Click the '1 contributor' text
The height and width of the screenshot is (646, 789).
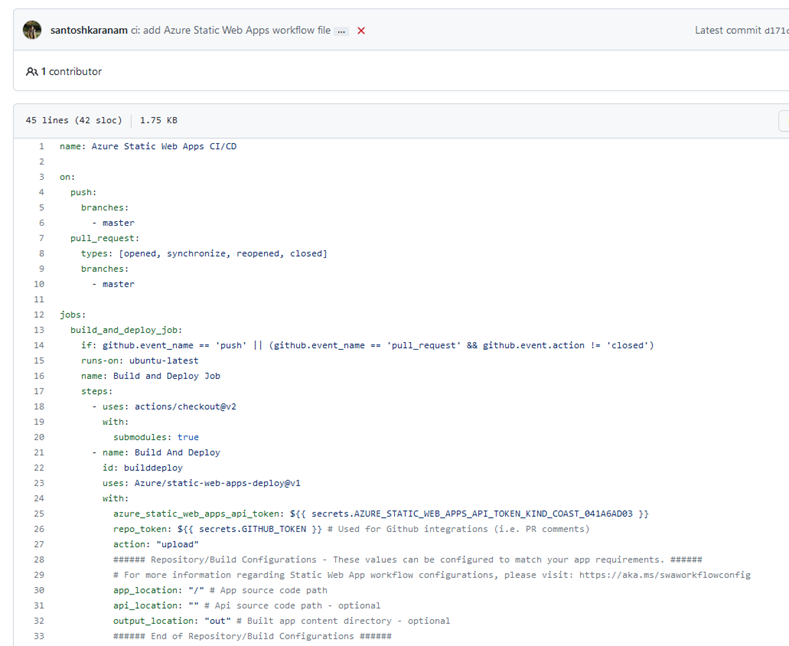(71, 71)
